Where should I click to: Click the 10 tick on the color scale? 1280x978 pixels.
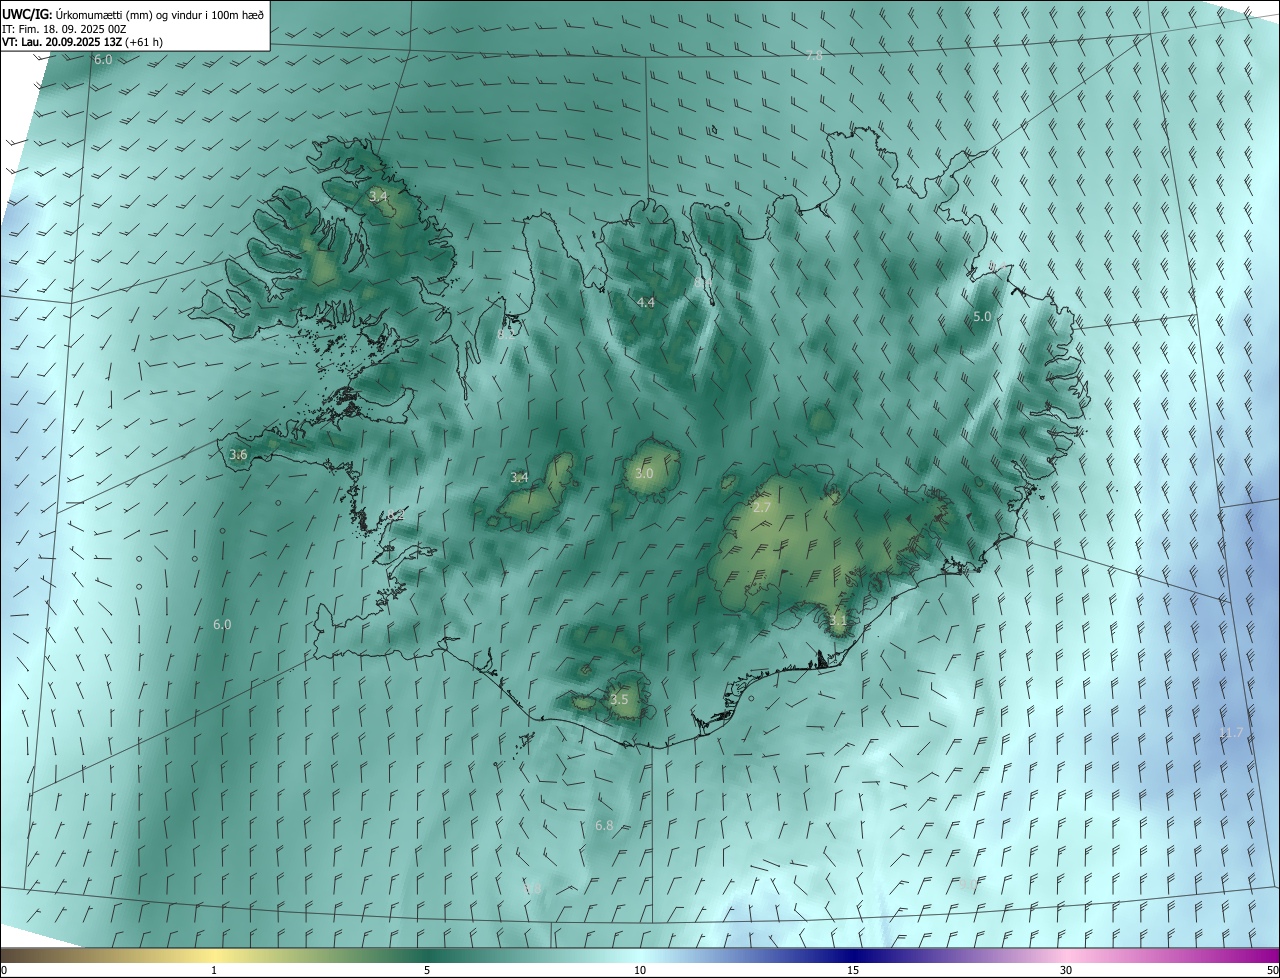640,970
